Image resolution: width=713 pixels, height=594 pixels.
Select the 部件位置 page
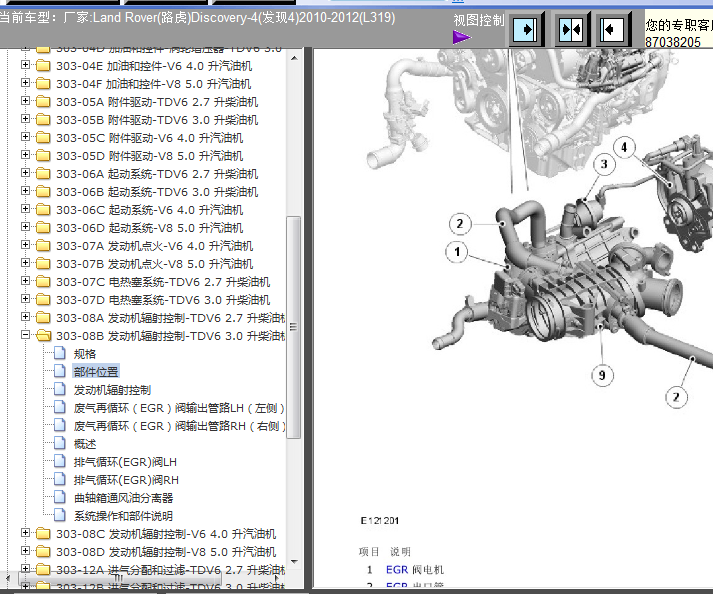click(96, 372)
